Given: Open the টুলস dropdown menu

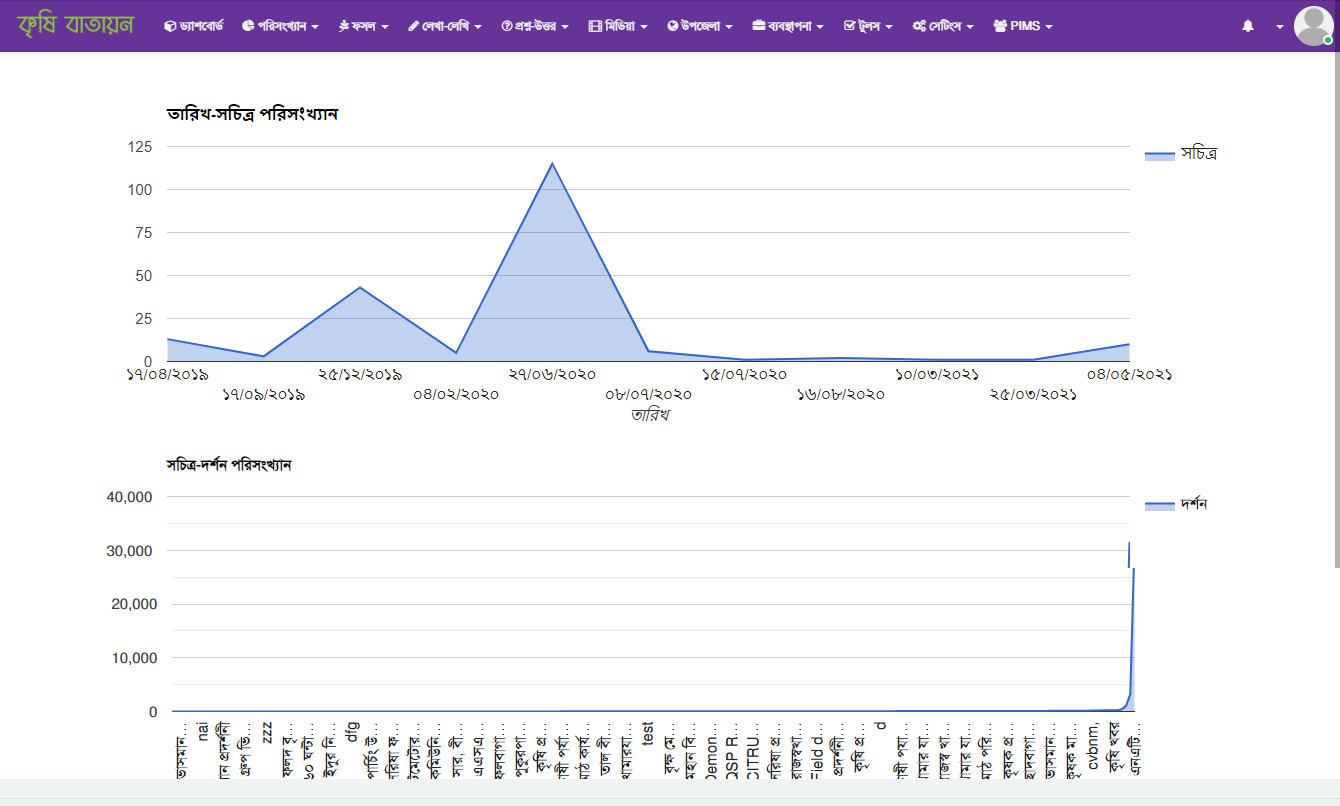Looking at the screenshot, I should [x=868, y=26].
